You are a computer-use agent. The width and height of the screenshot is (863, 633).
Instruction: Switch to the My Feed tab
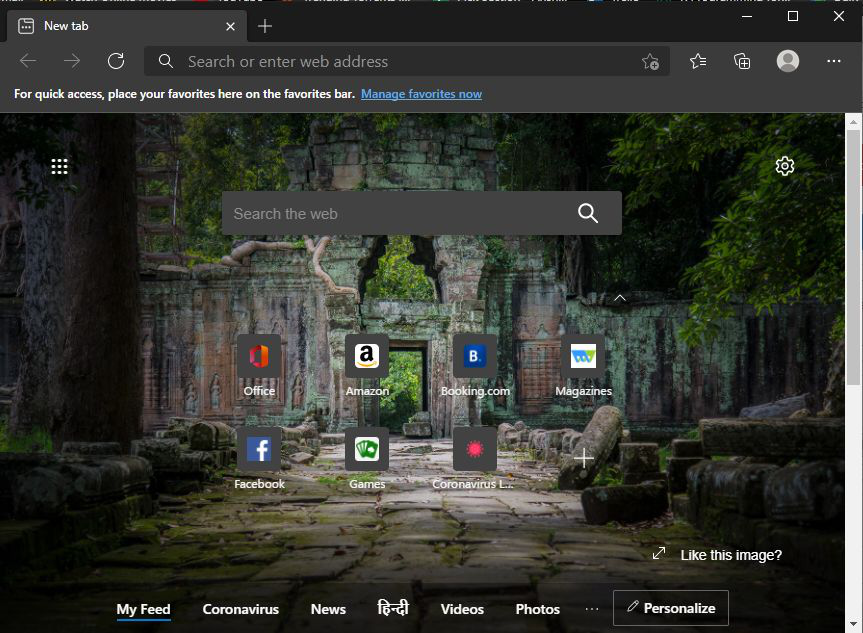coord(143,609)
